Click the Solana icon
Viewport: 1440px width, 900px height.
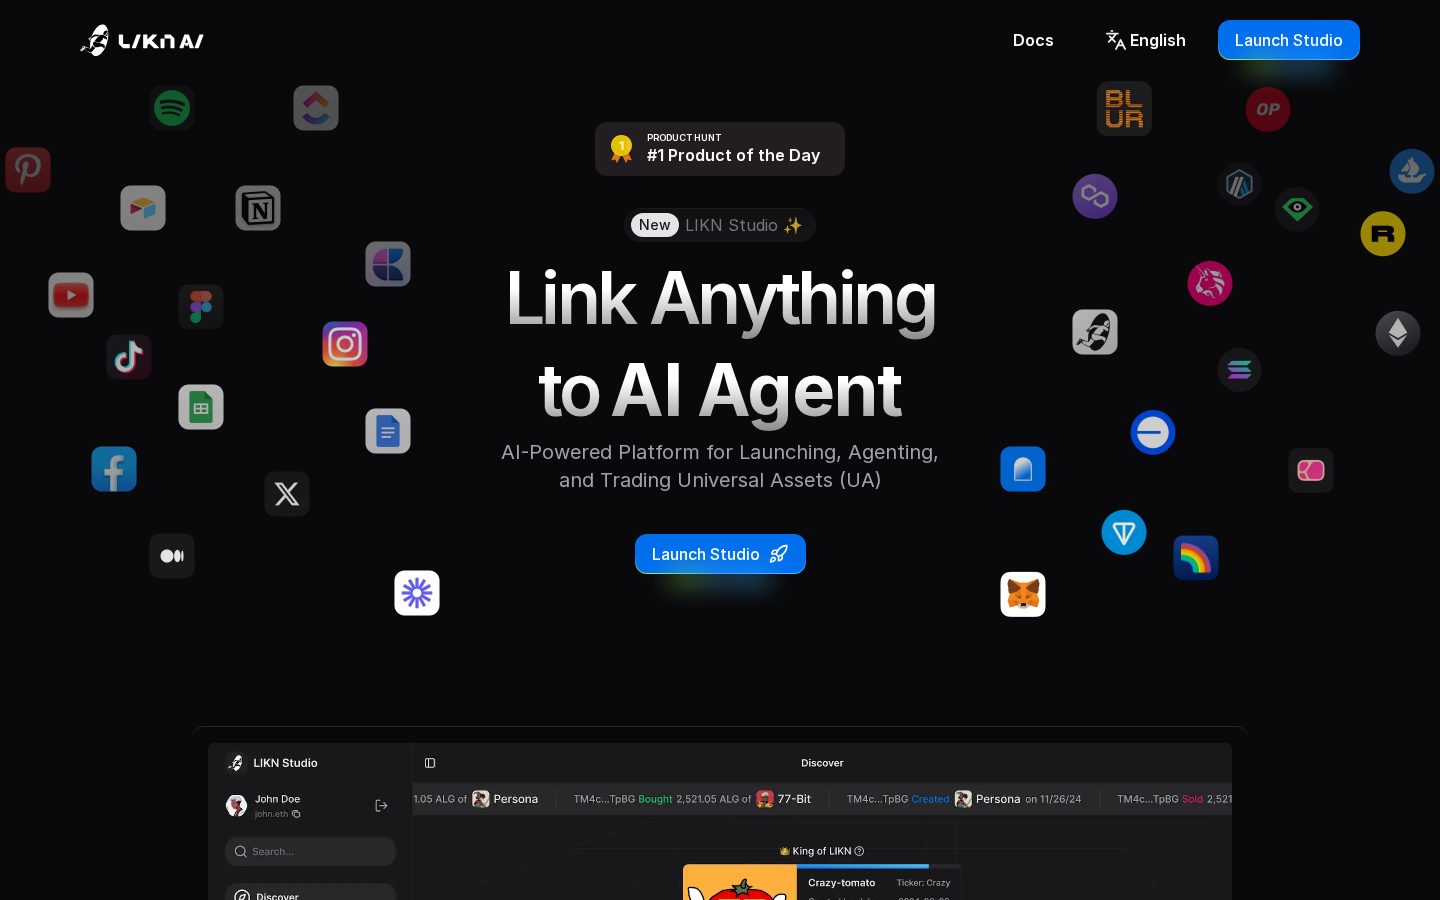1239,370
